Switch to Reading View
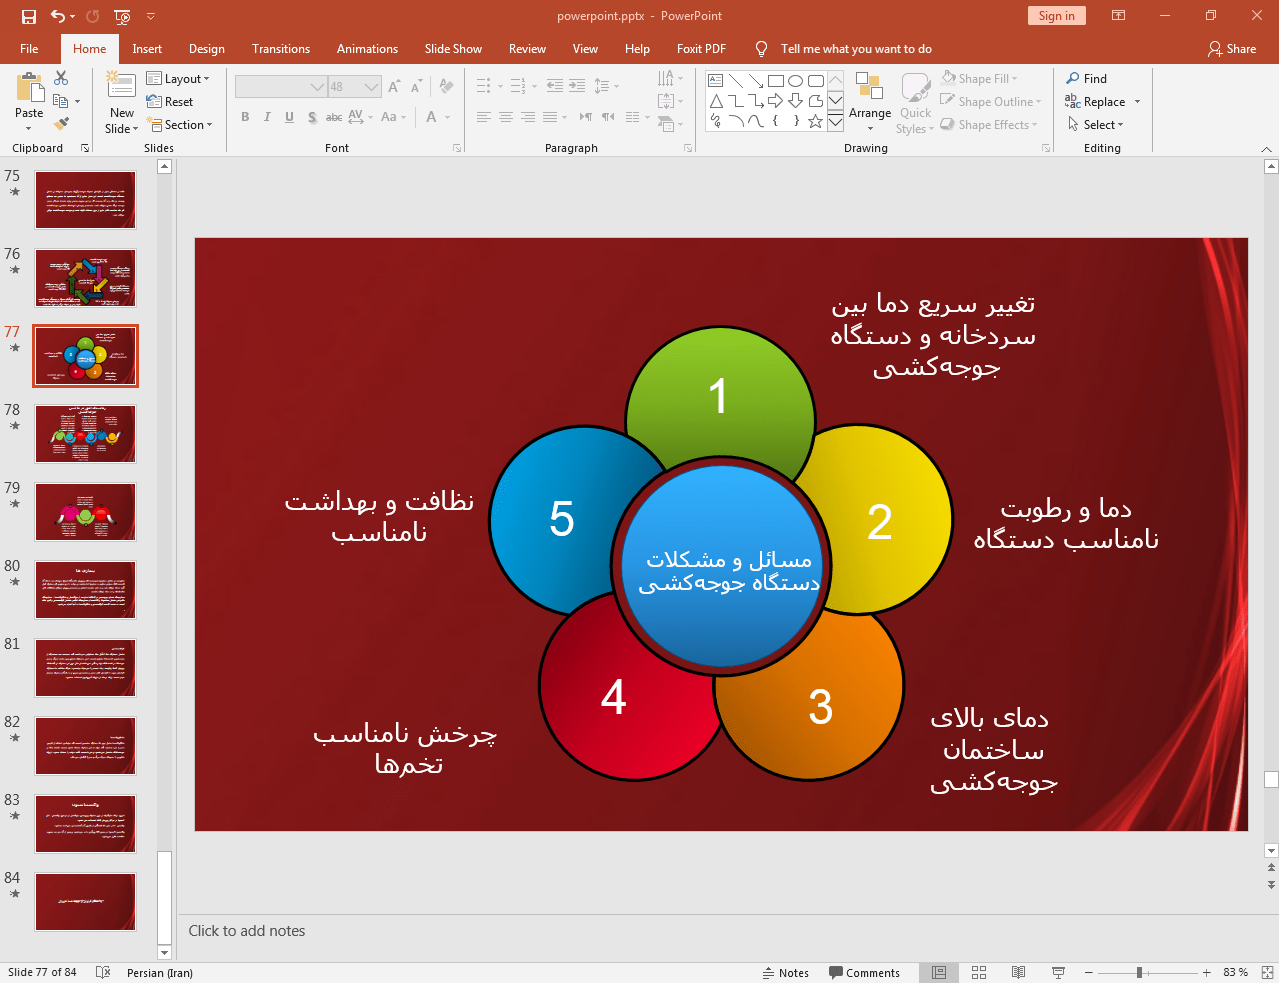 (1018, 972)
